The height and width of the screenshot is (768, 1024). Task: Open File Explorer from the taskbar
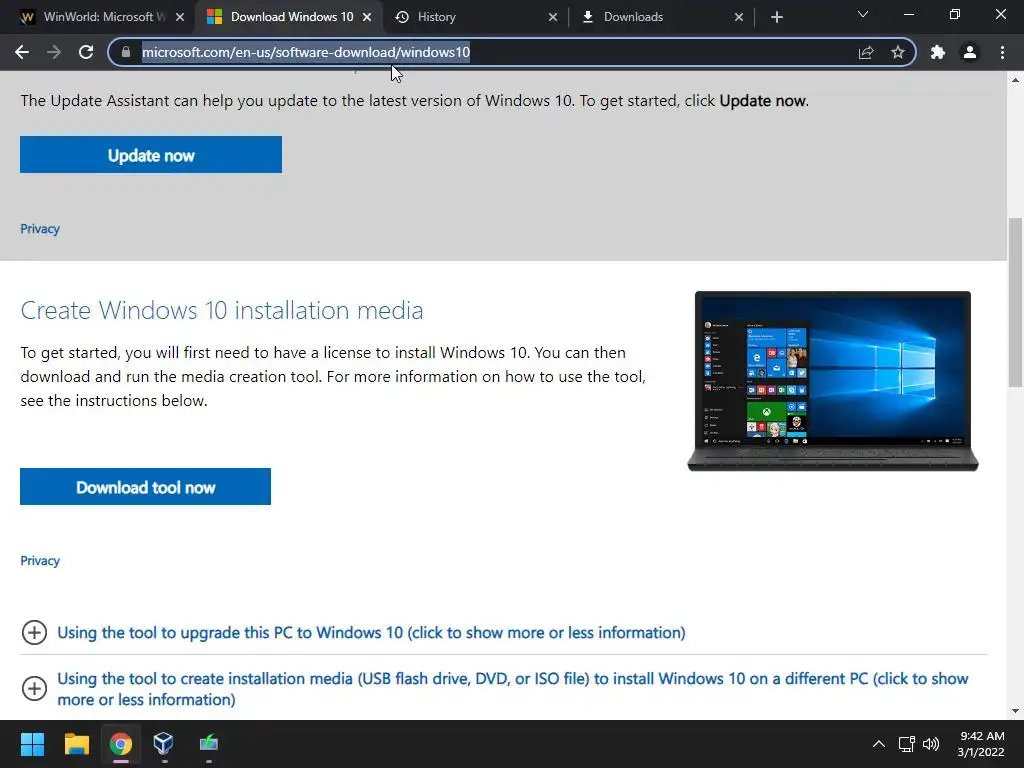tap(76, 744)
